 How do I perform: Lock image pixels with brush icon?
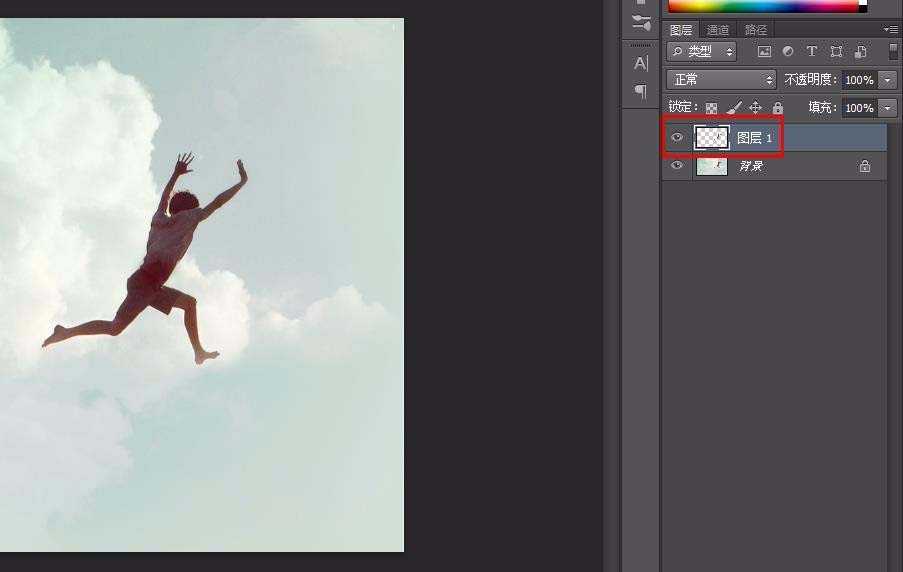pos(734,108)
